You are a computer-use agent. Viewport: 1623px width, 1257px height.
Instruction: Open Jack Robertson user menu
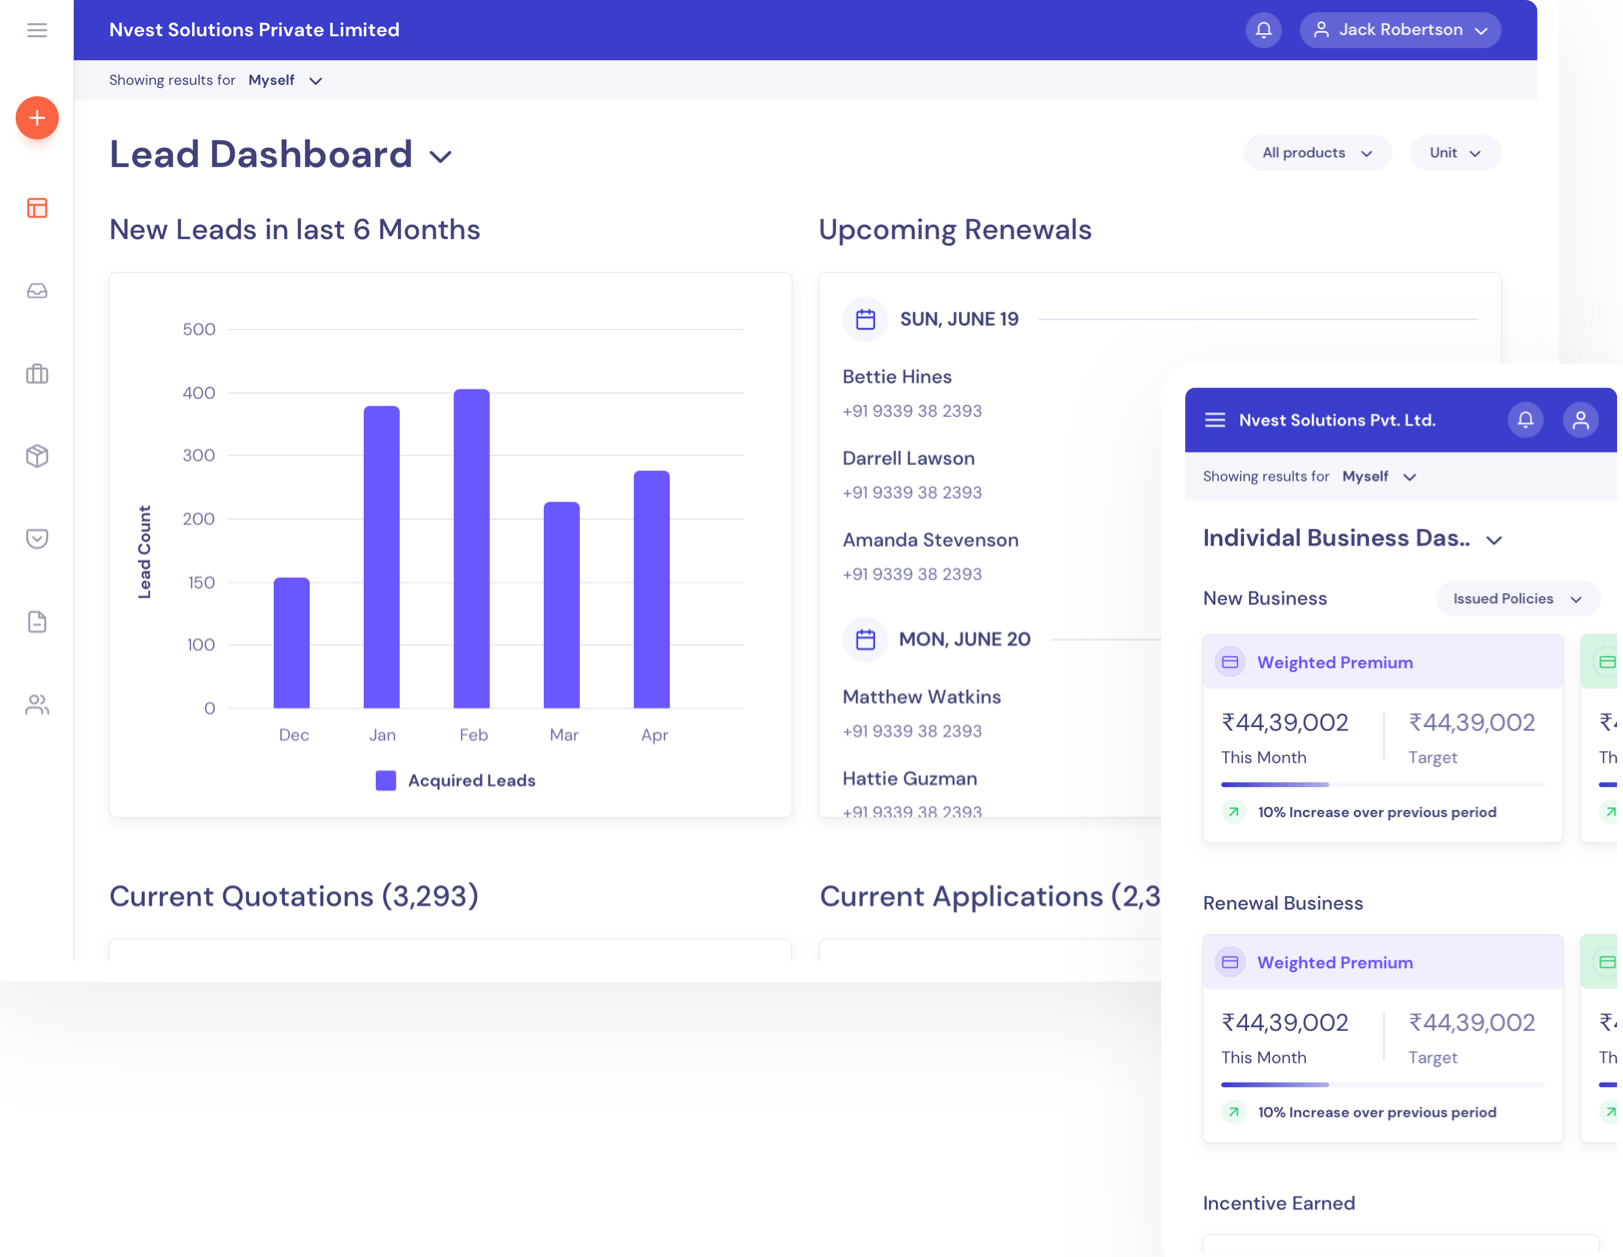(x=1400, y=30)
